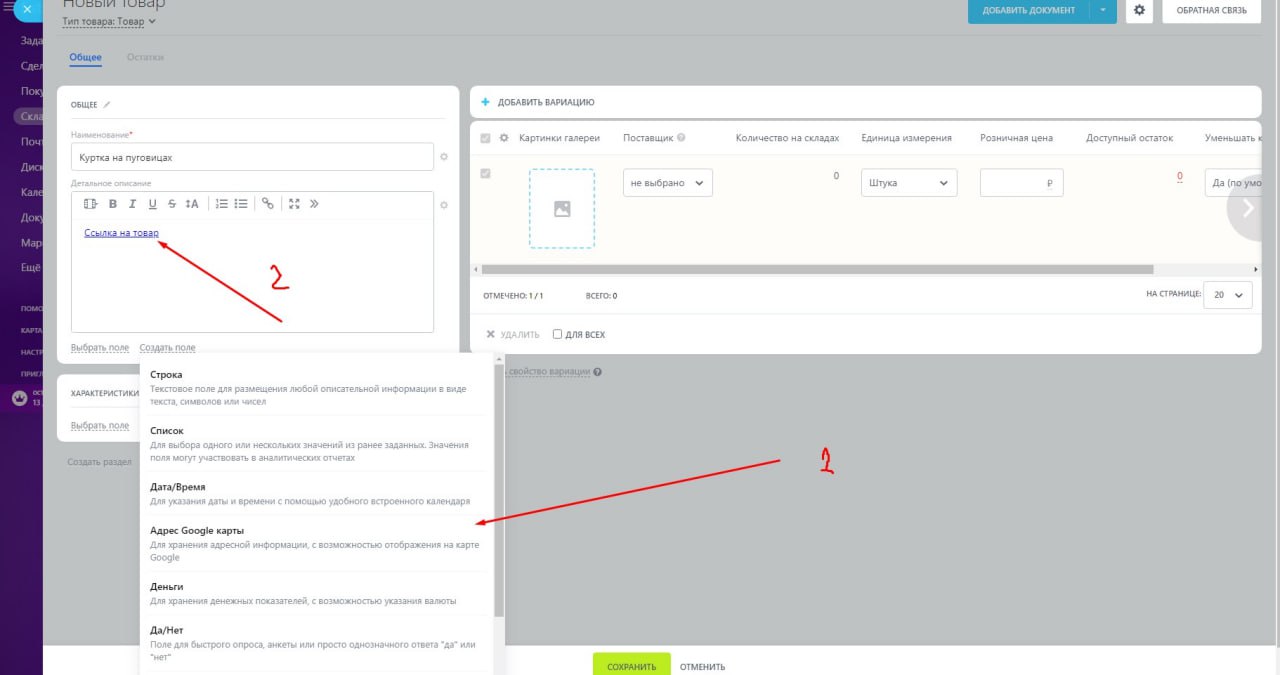Toggle the ДЛЯ ВСЕХ checkbox
The width and height of the screenshot is (1280, 675).
pyautogui.click(x=557, y=334)
